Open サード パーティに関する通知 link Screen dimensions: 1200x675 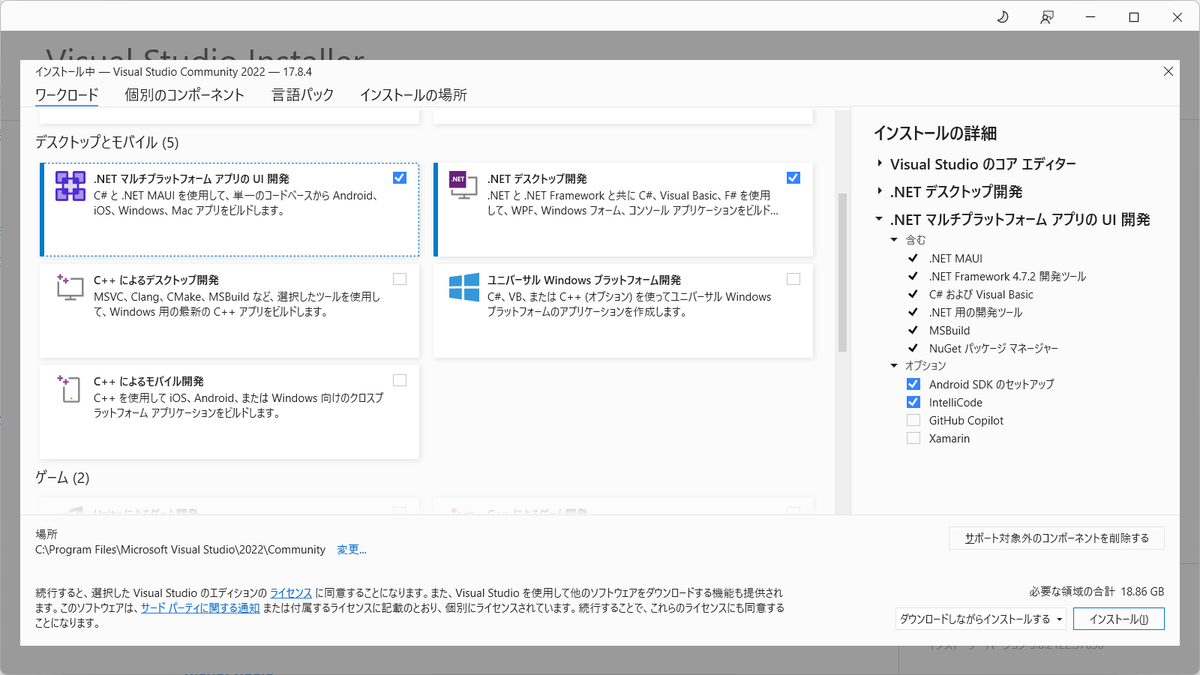pyautogui.click(x=200, y=608)
